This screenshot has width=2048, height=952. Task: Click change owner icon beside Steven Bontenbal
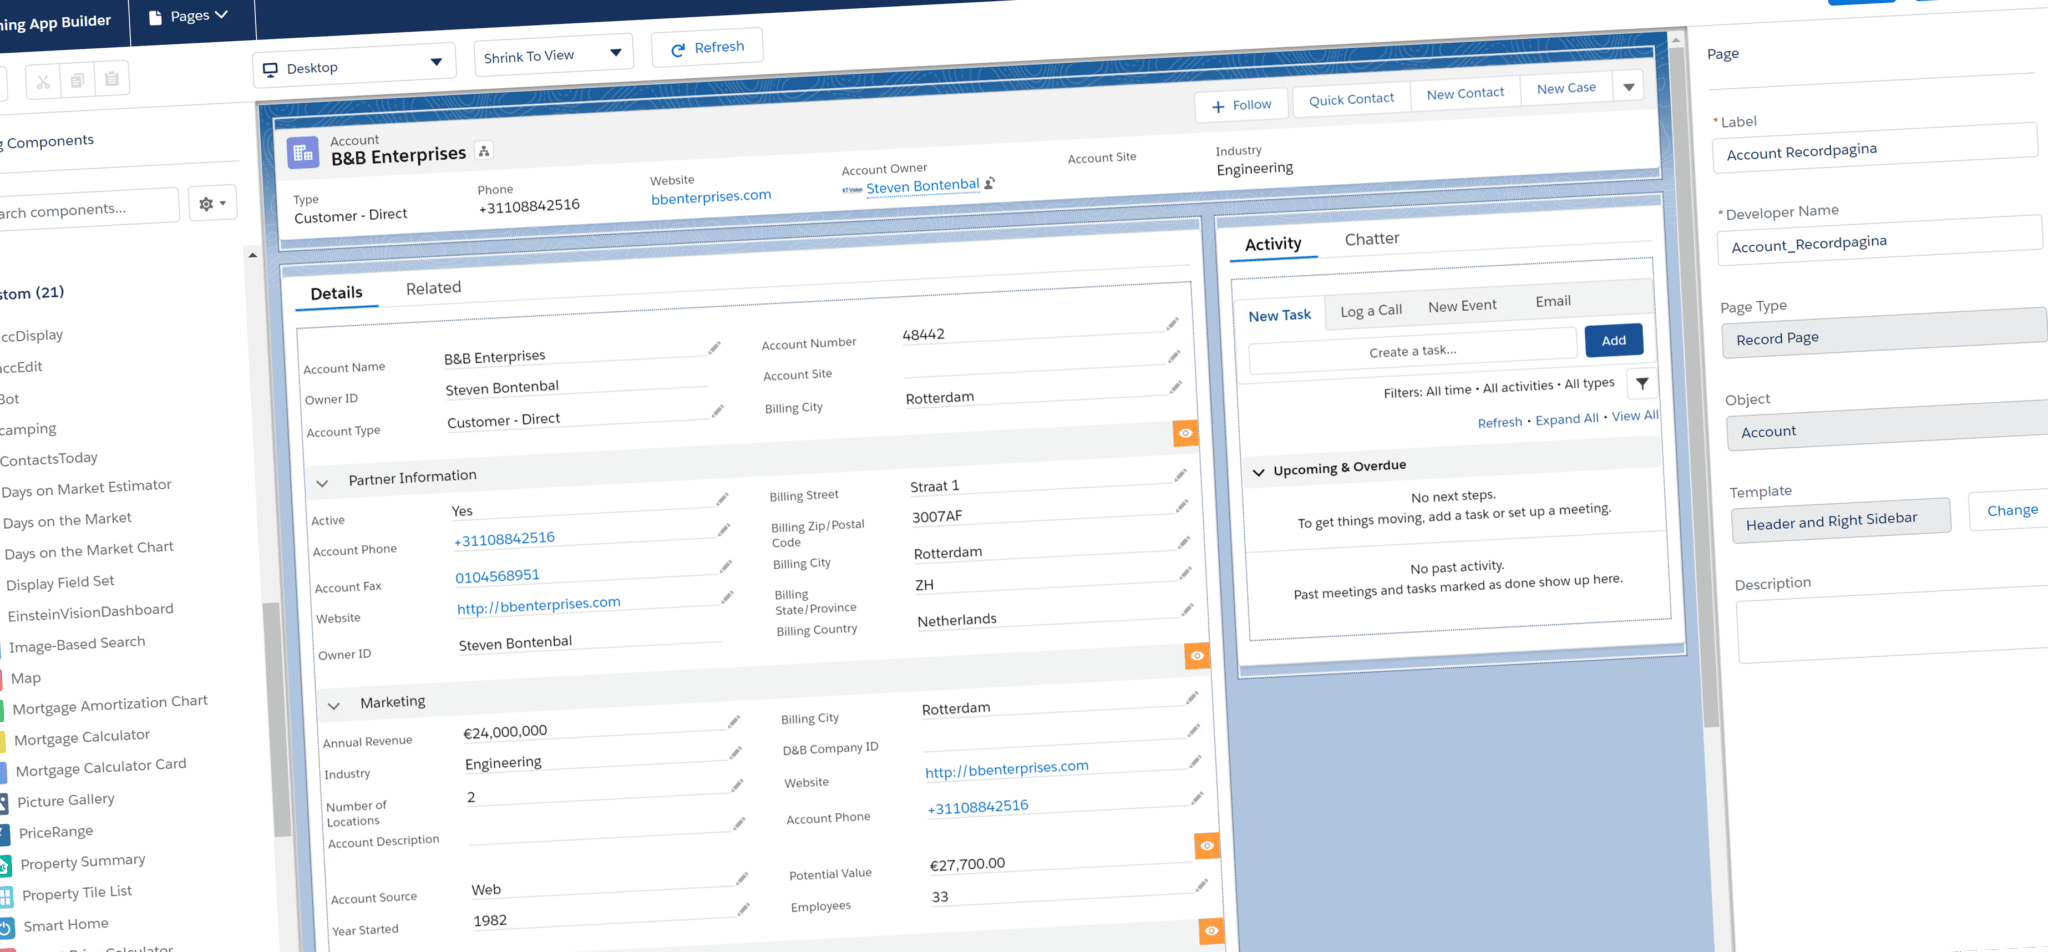[x=989, y=183]
